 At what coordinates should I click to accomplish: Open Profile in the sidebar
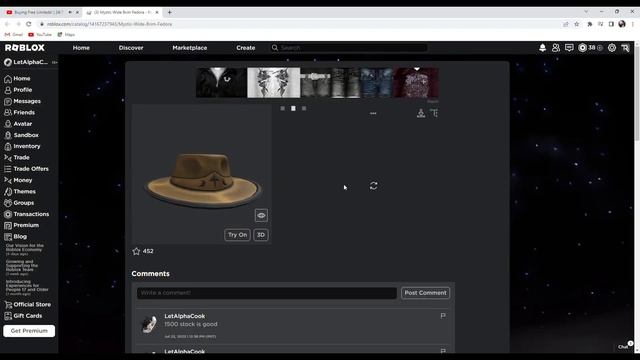pos(18,90)
